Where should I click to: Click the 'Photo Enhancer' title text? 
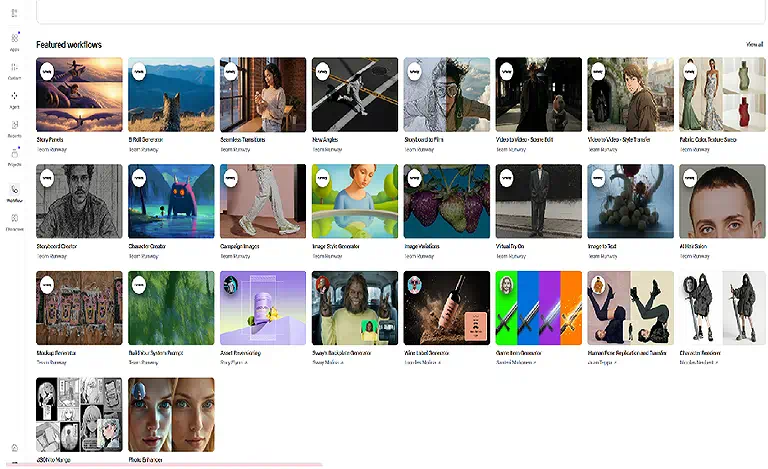[145, 460]
